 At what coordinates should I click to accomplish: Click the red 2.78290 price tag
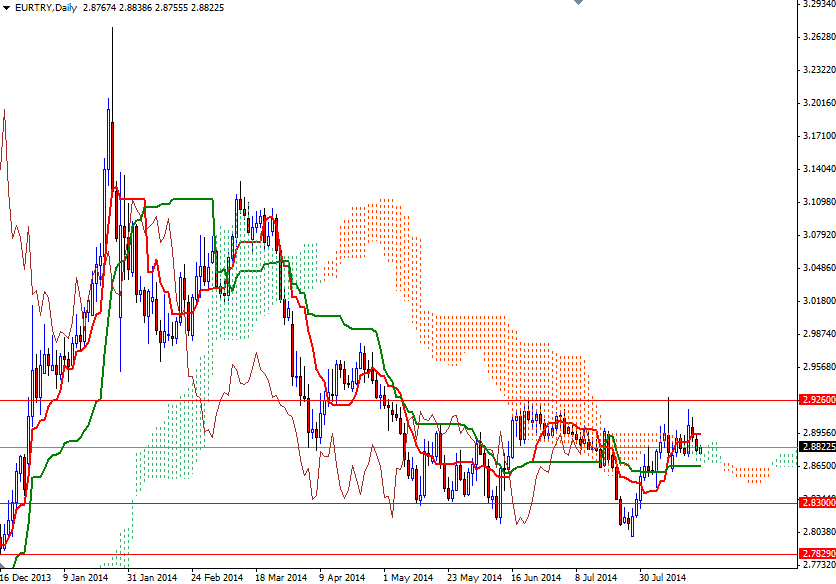pyautogui.click(x=816, y=551)
